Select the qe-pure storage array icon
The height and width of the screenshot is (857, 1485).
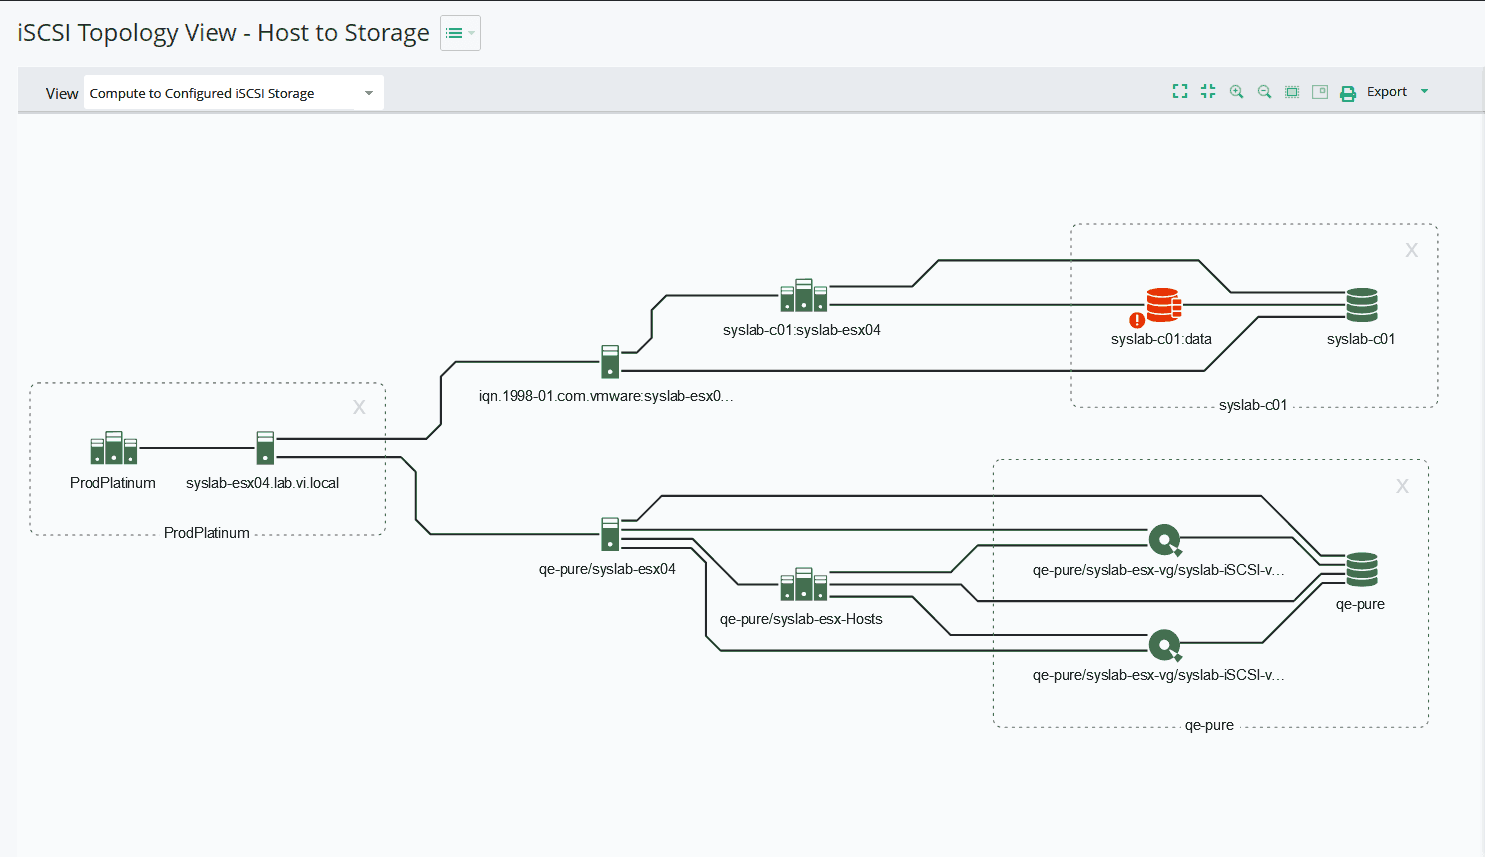coord(1362,570)
